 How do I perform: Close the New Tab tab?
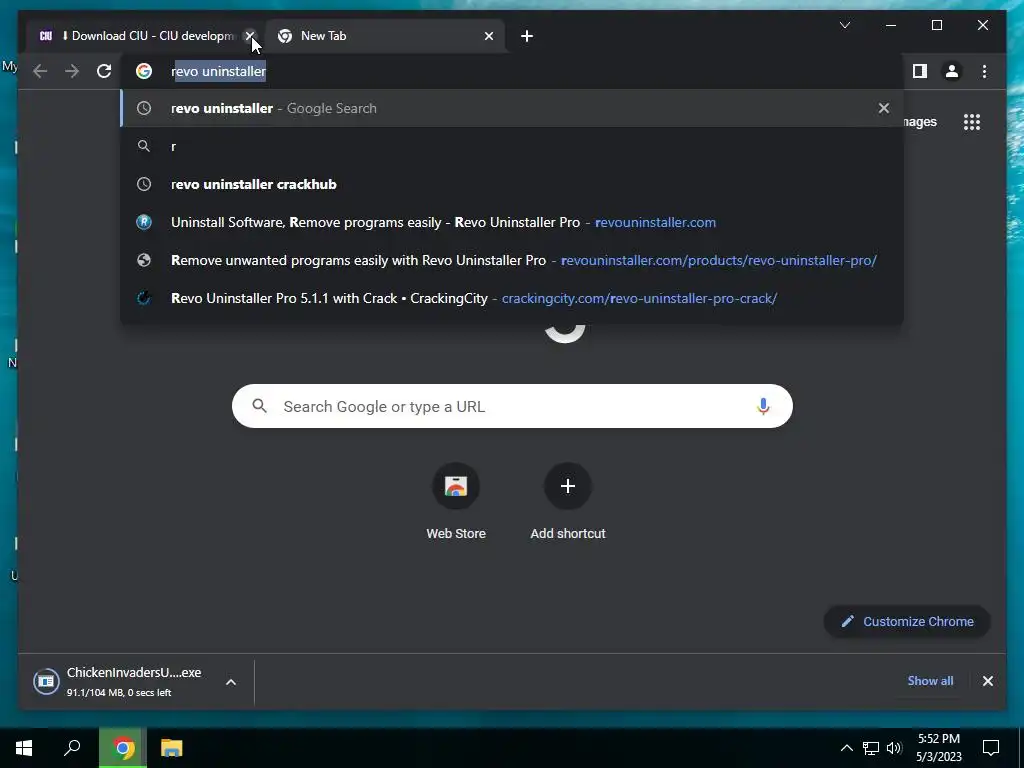click(488, 36)
